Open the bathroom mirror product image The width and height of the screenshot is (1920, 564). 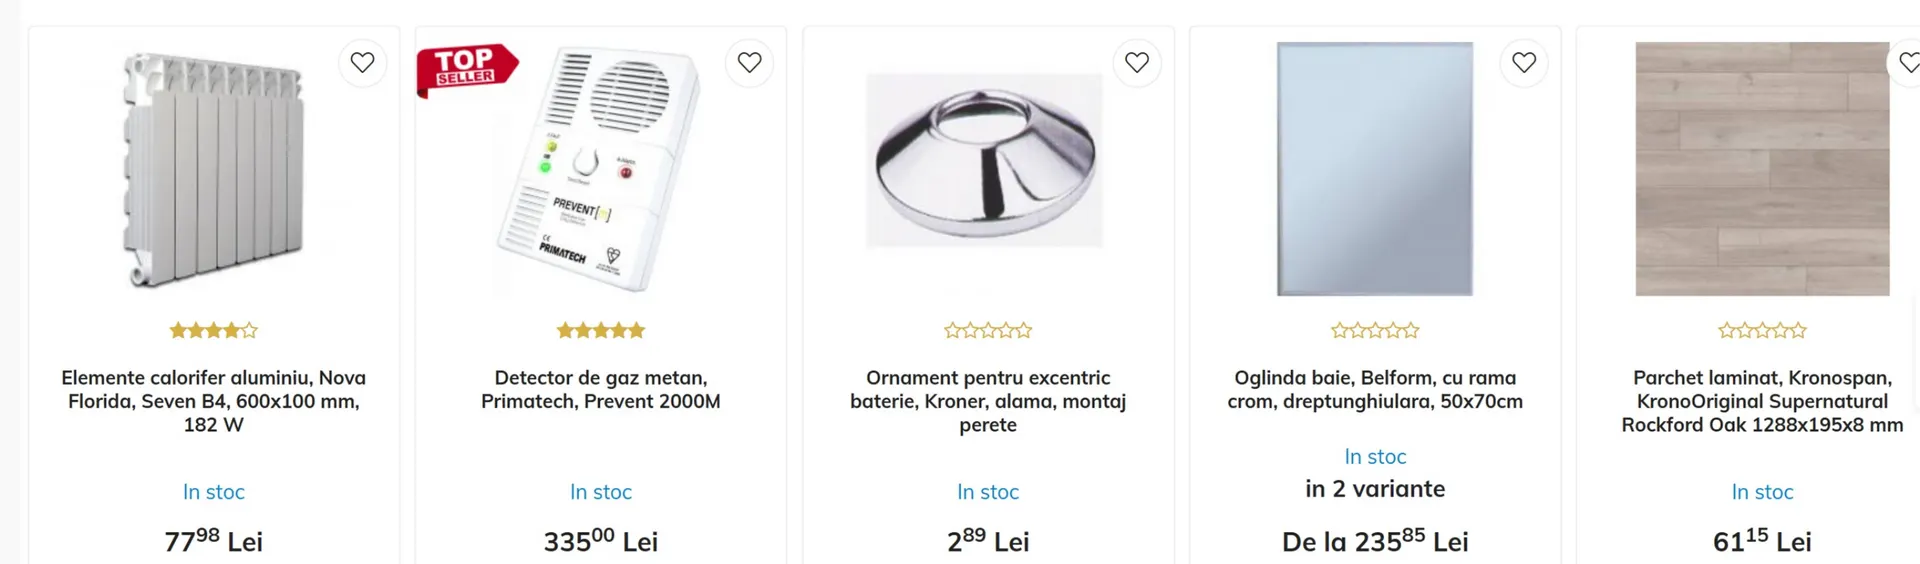(1374, 168)
